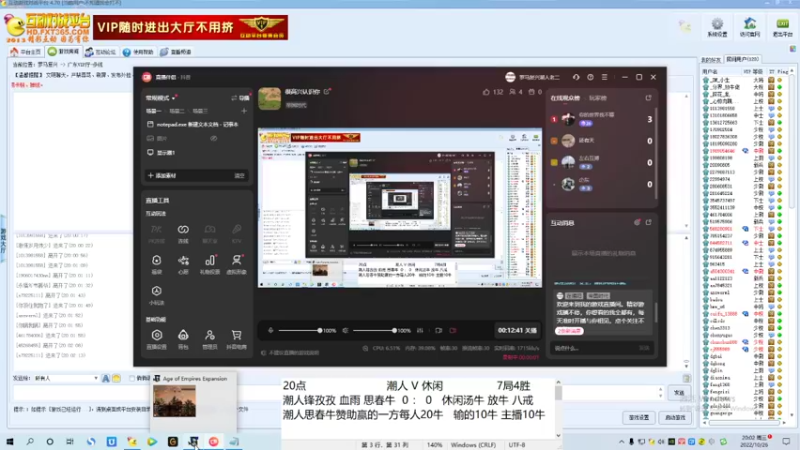
Task: Click the microphone icon beside volume slider
Action: coord(271,331)
